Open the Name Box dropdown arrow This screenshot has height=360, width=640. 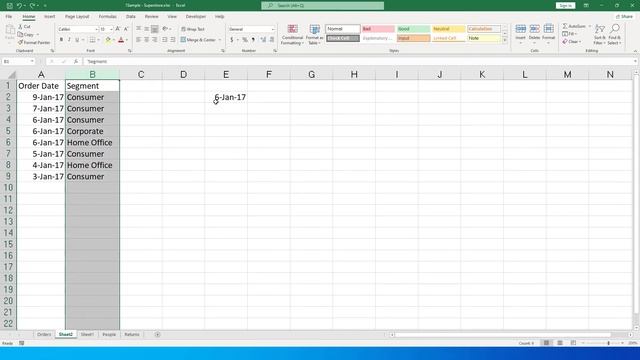click(x=32, y=61)
